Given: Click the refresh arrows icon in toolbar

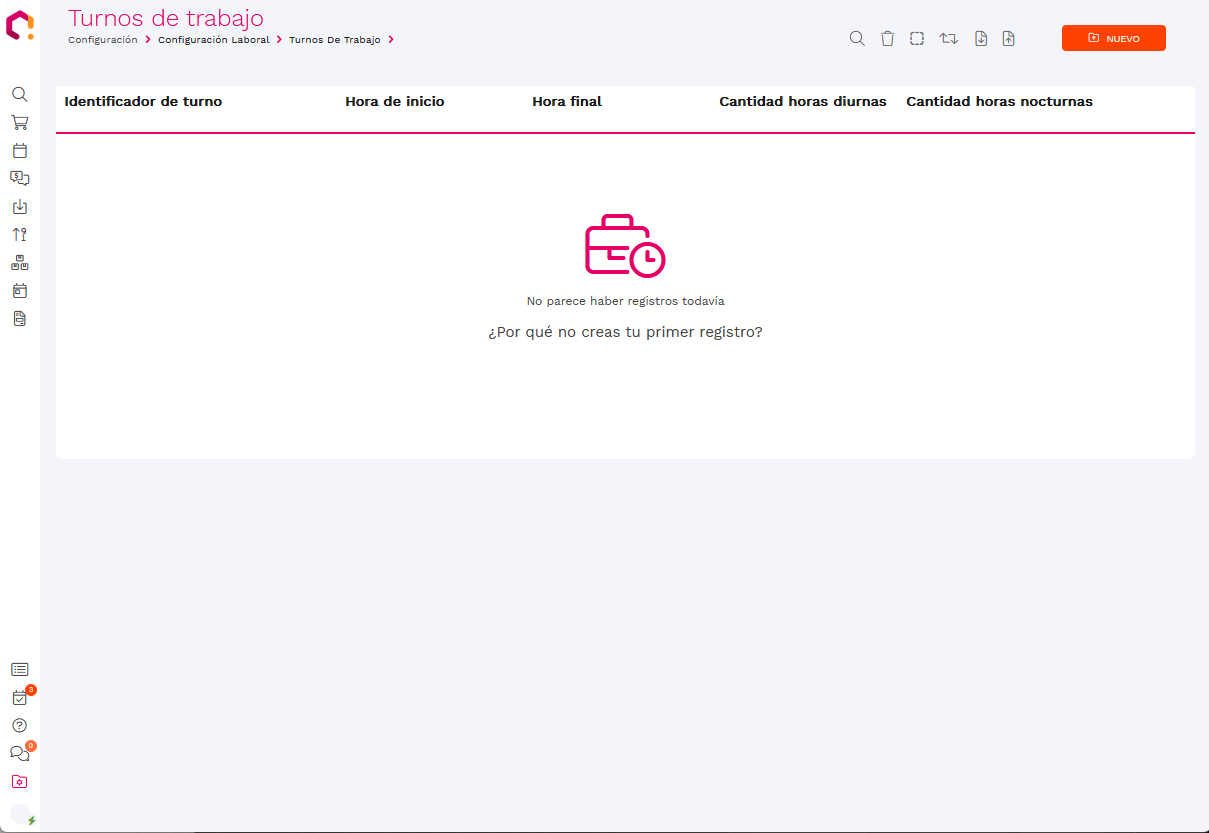Looking at the screenshot, I should click(948, 38).
